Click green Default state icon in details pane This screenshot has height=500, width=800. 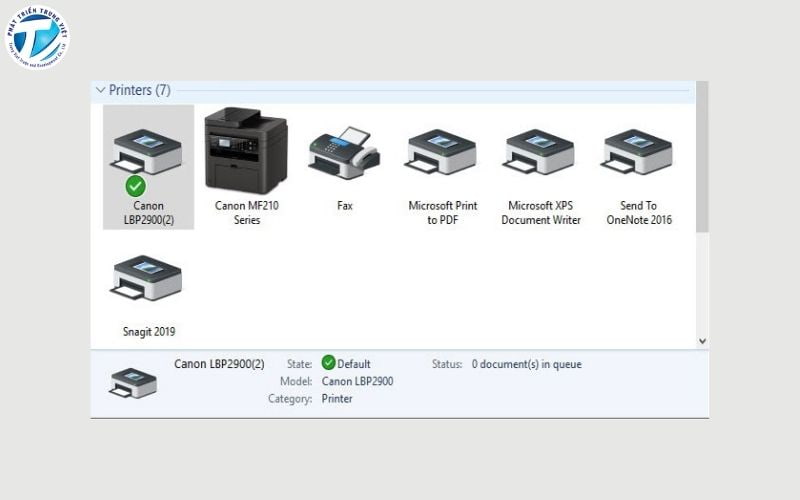coord(328,364)
